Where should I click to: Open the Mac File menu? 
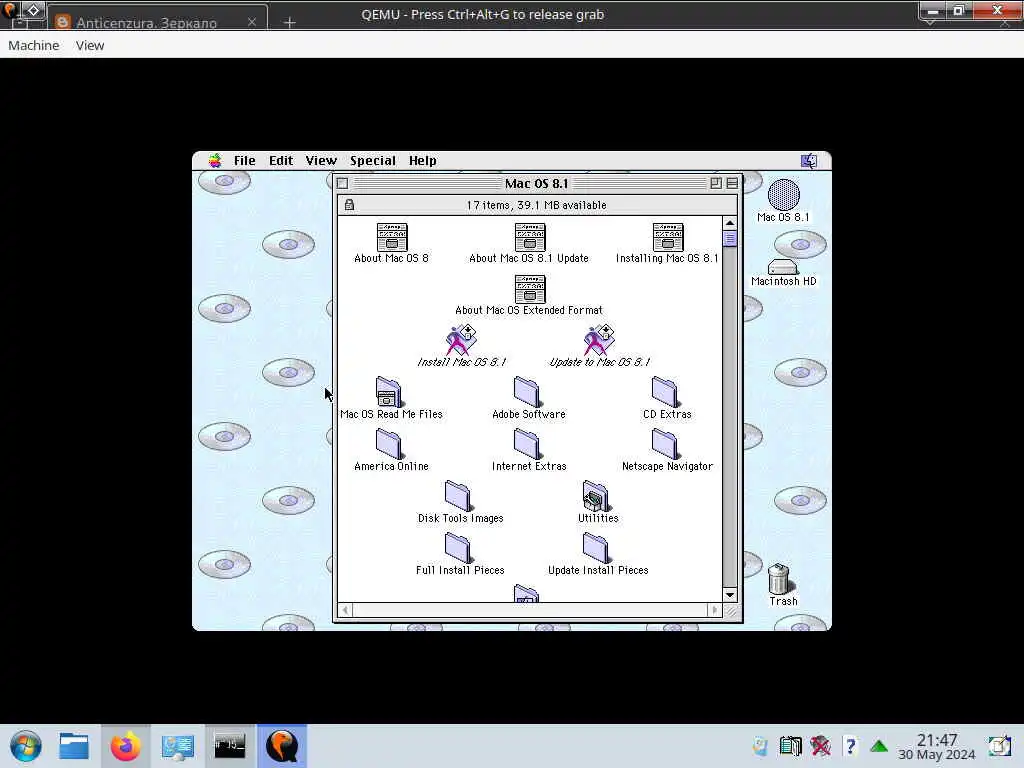coord(245,161)
